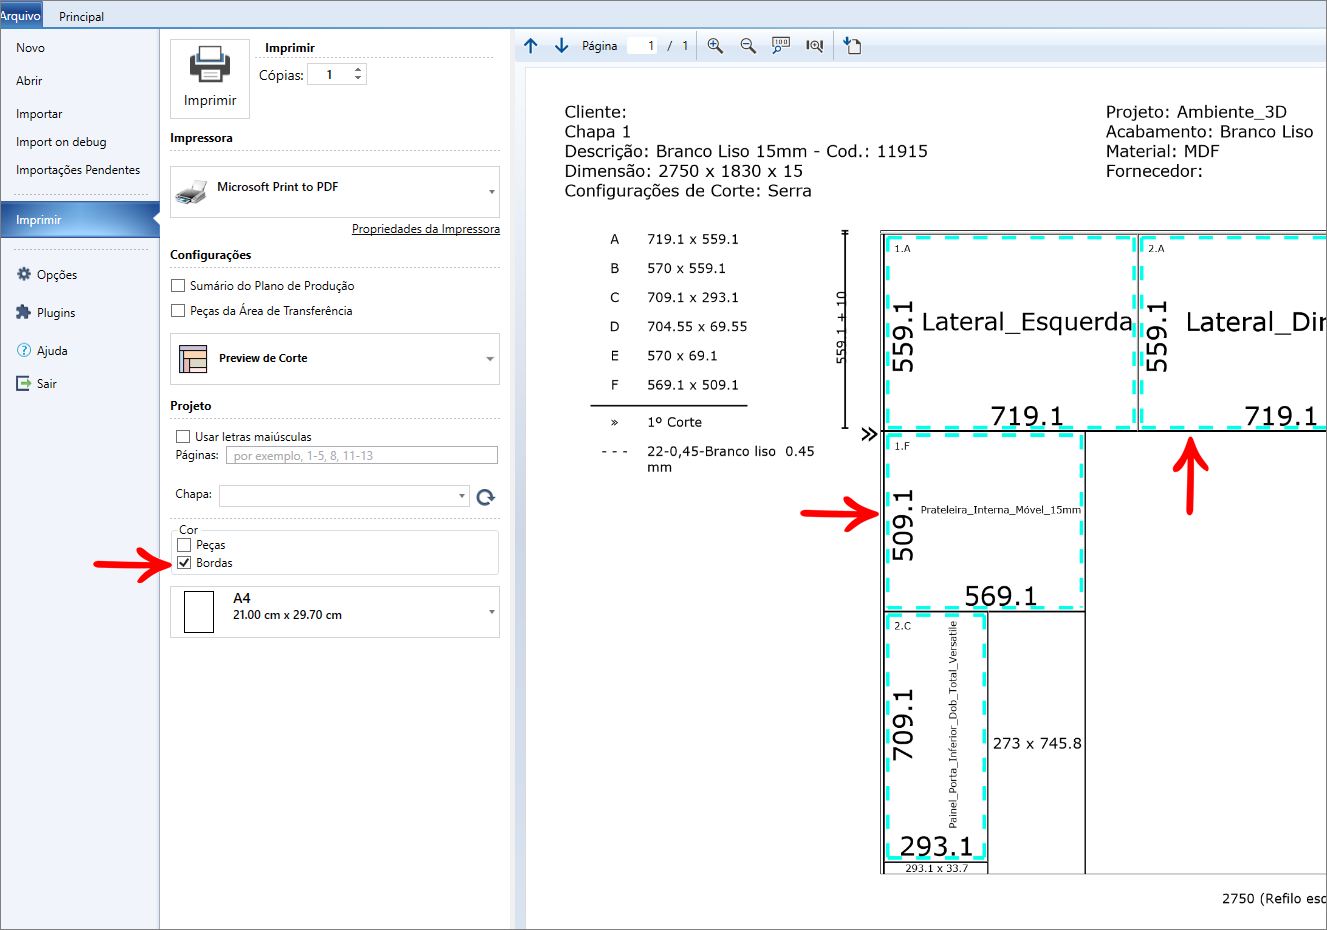Click legend row B 570 x 559.1
This screenshot has width=1327, height=930.
click(668, 268)
